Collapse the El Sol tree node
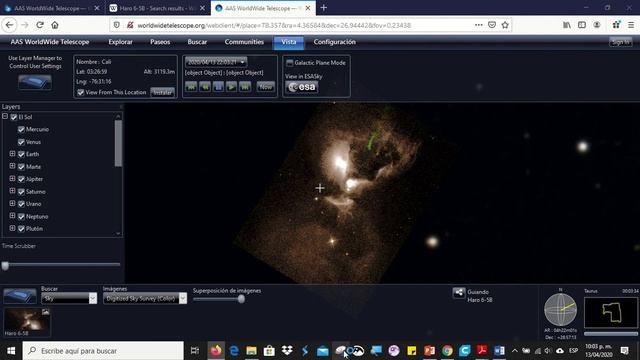The width and height of the screenshot is (640, 360). click(5, 116)
